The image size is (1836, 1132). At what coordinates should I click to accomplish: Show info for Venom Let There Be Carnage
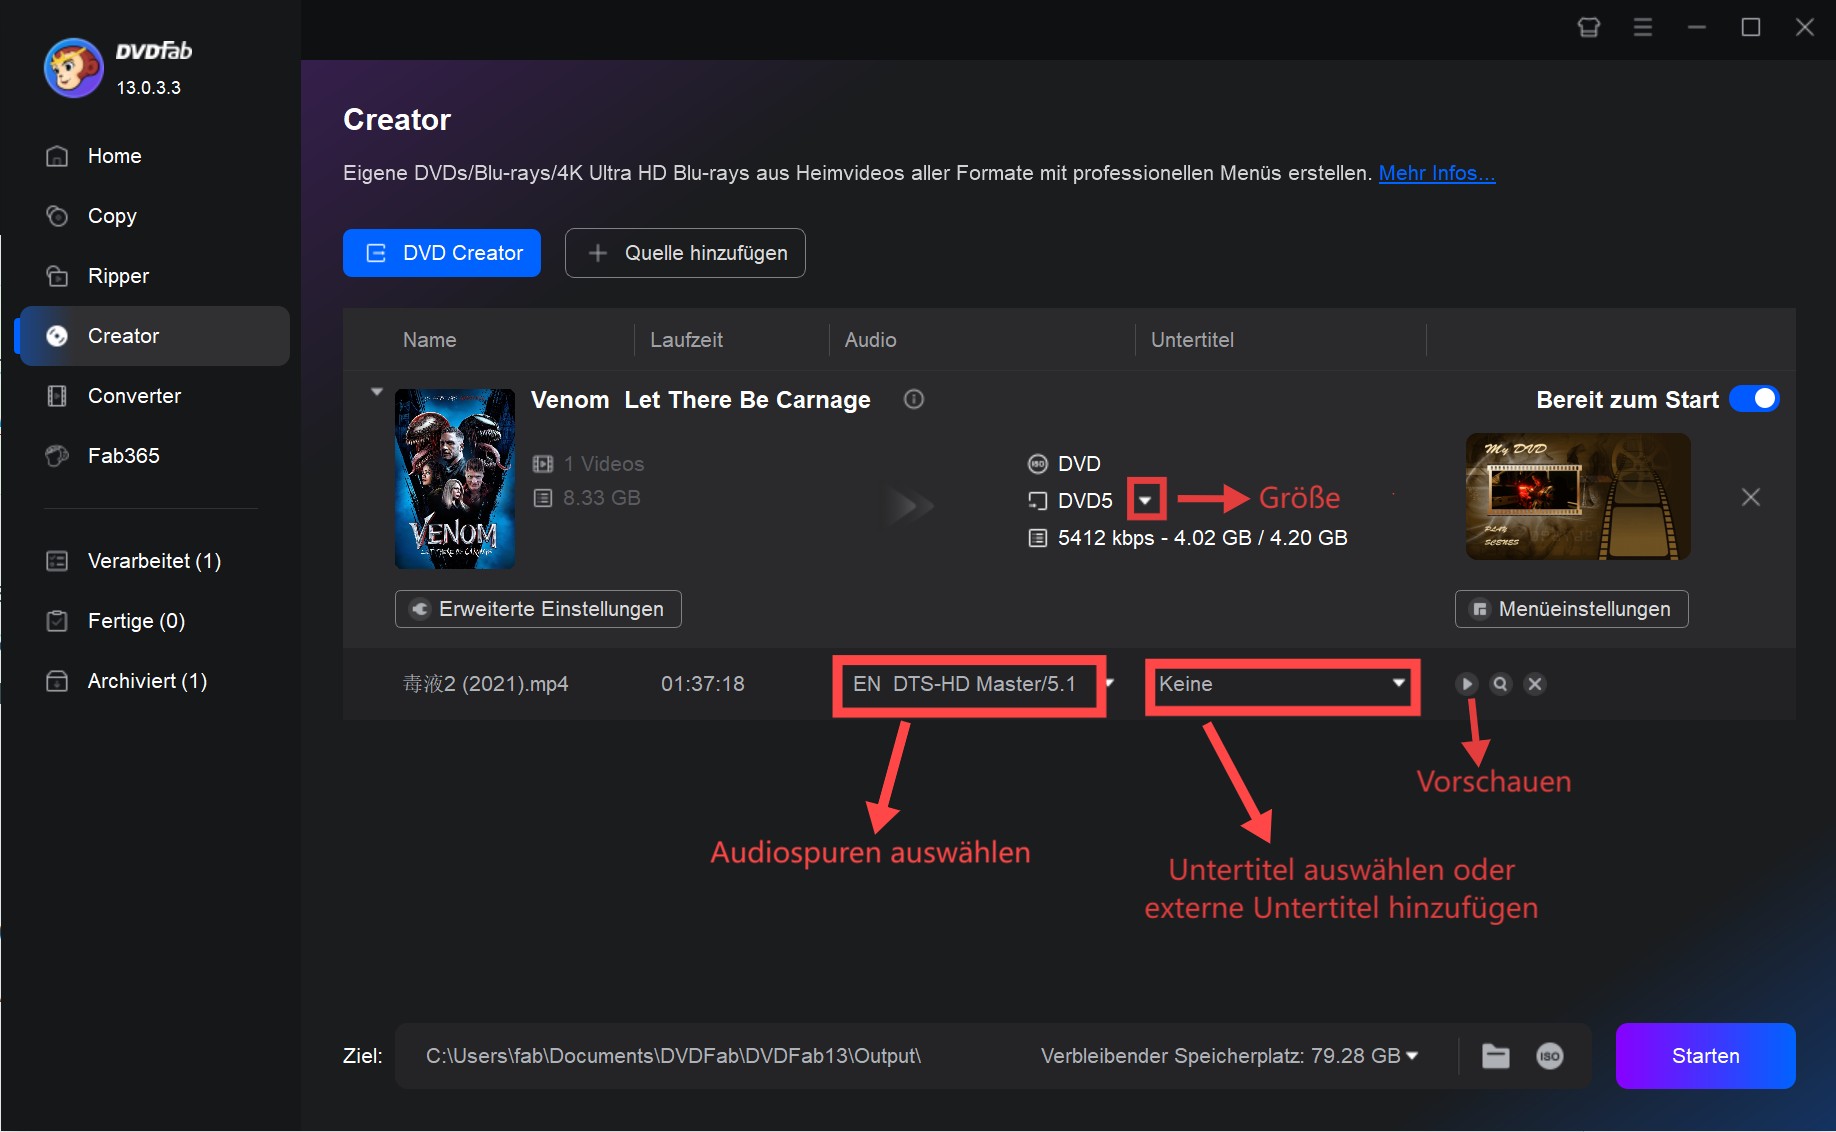click(x=914, y=399)
